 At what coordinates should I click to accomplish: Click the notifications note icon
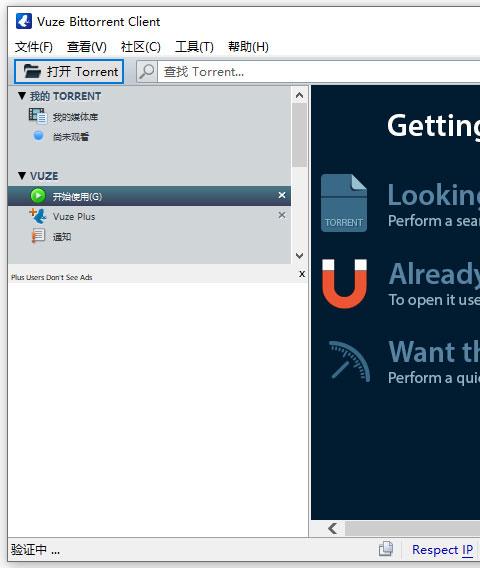[x=38, y=236]
